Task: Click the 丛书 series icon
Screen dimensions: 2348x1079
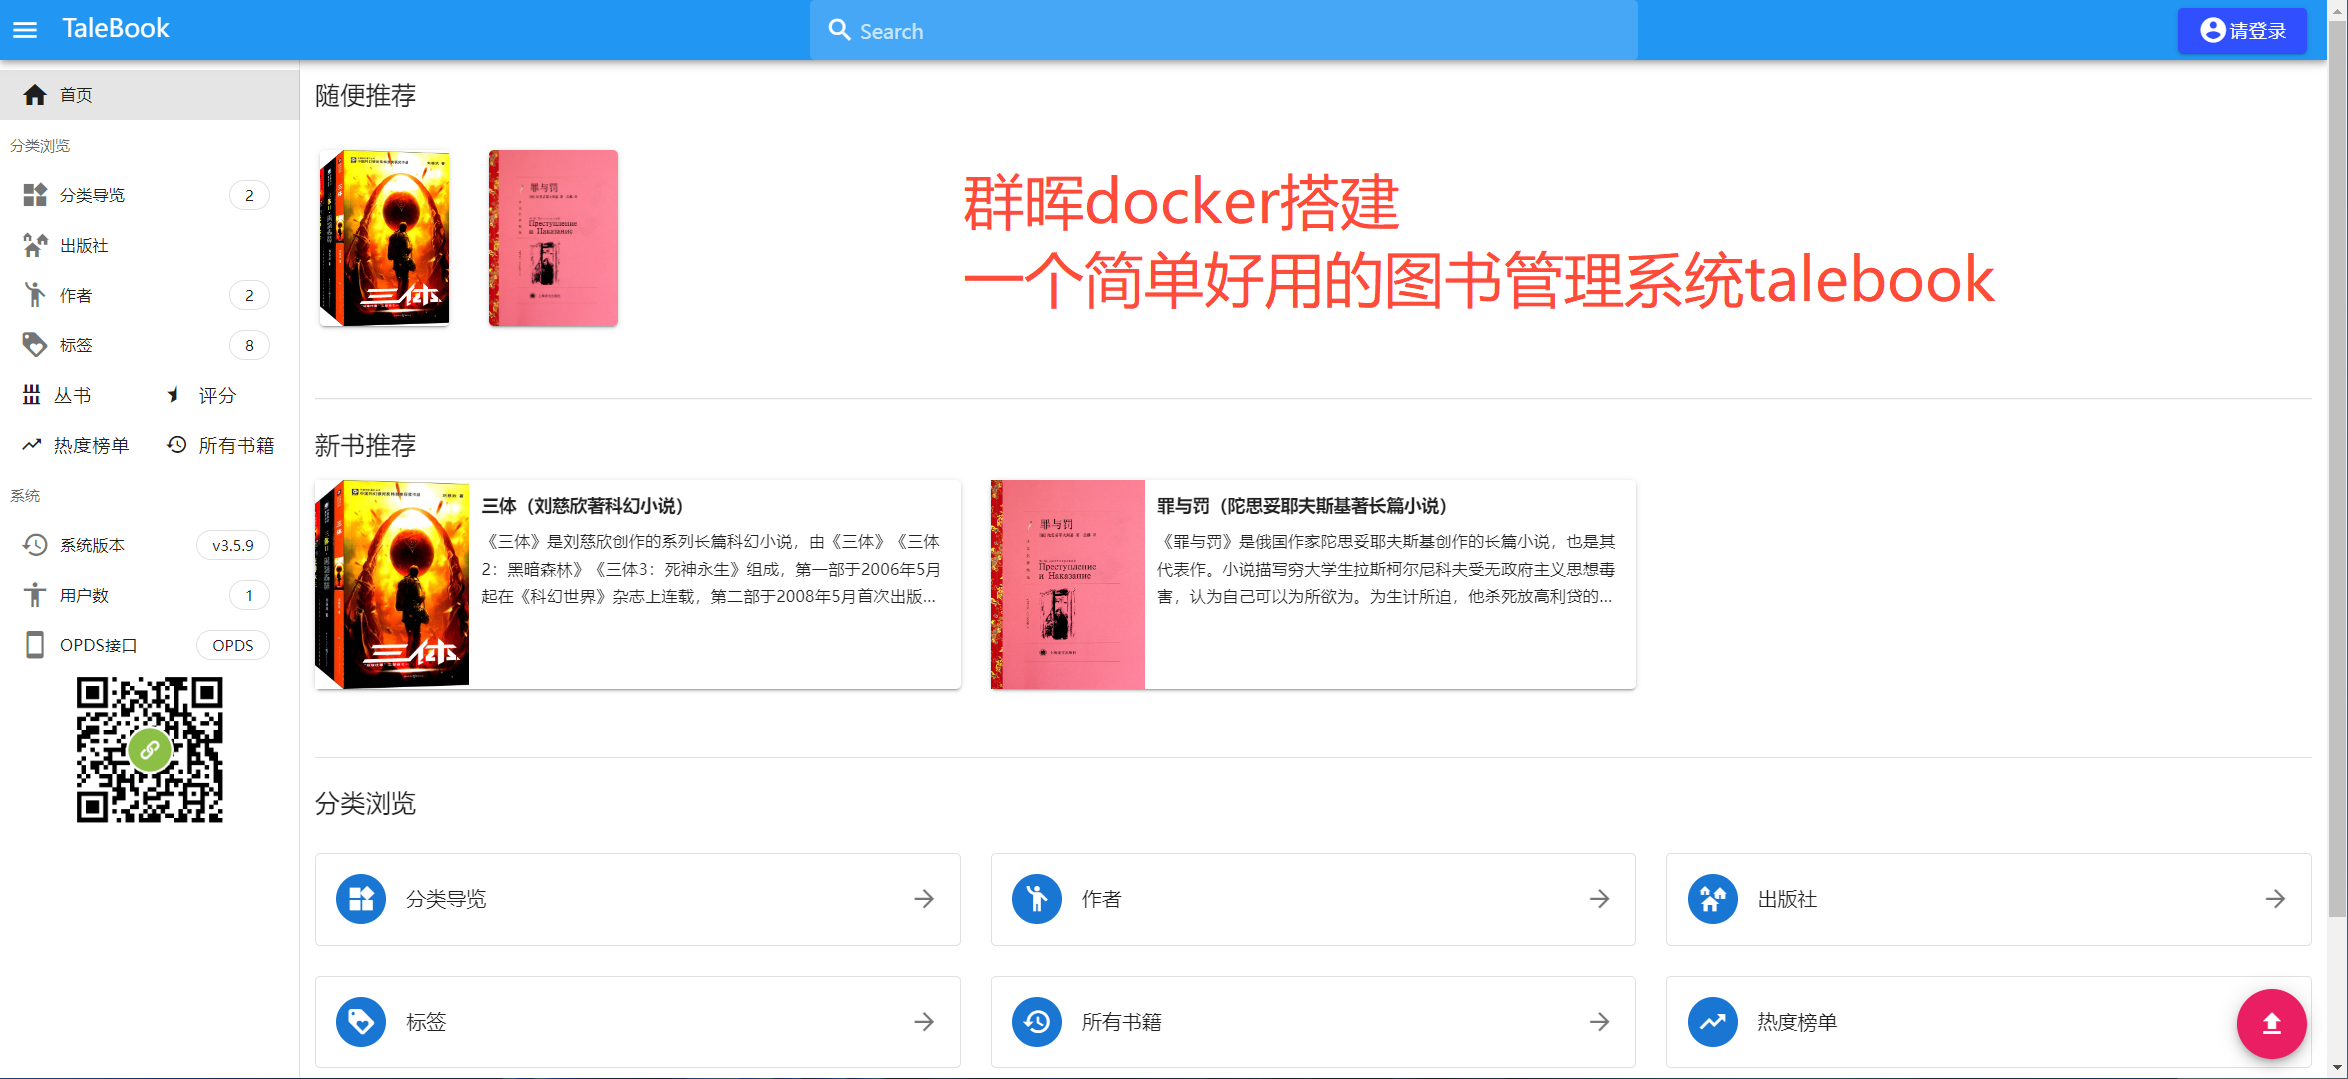Action: [32, 395]
